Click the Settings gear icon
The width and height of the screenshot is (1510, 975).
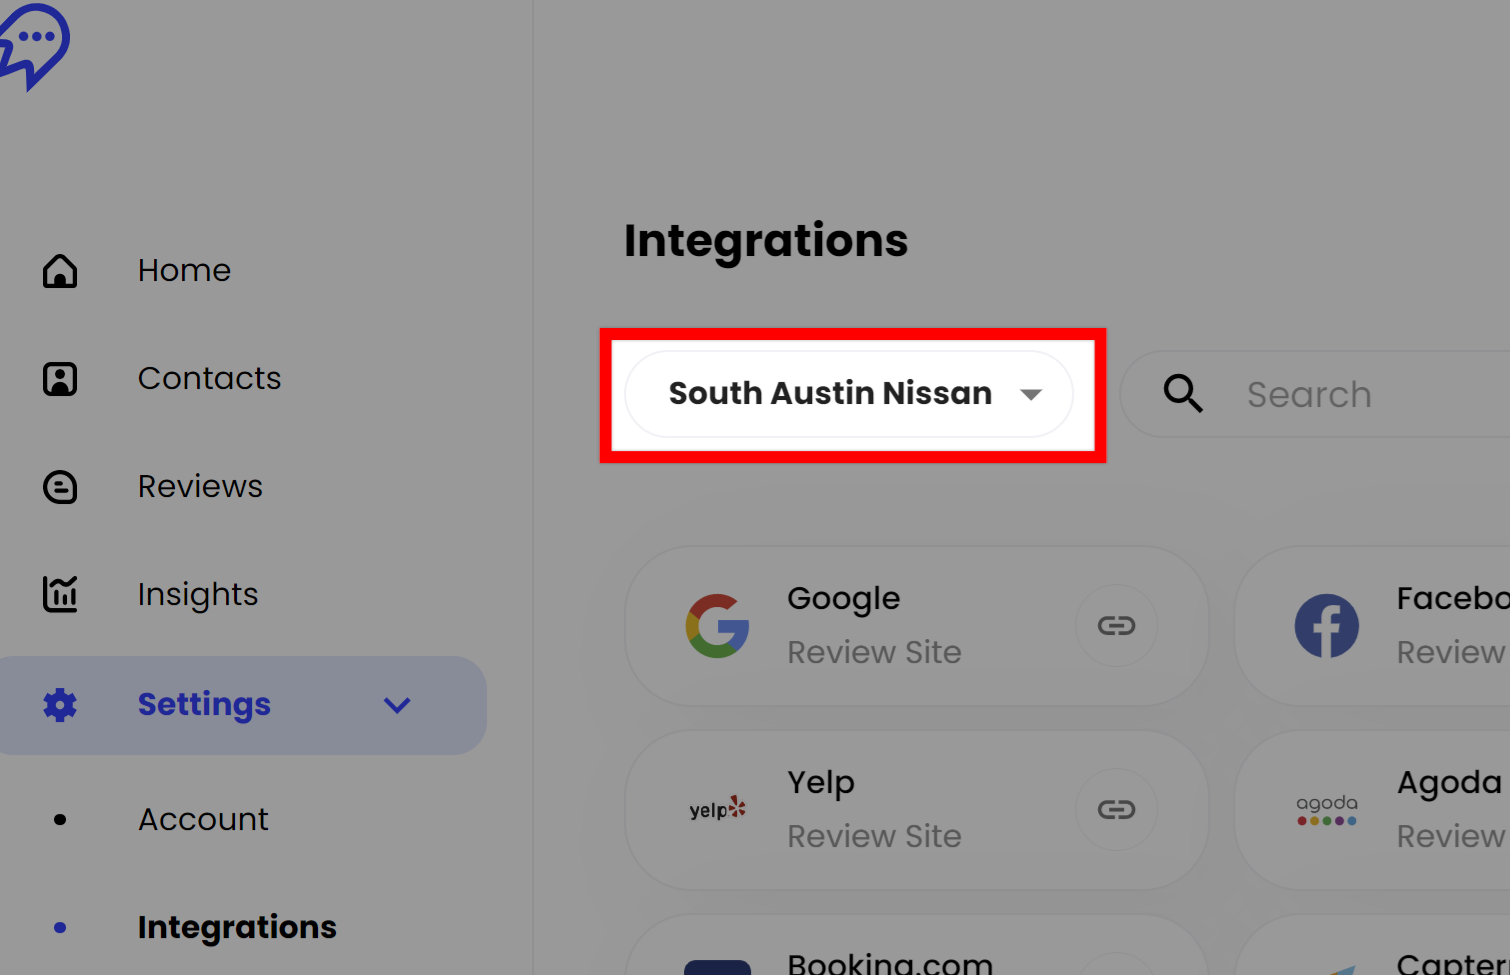(x=60, y=705)
